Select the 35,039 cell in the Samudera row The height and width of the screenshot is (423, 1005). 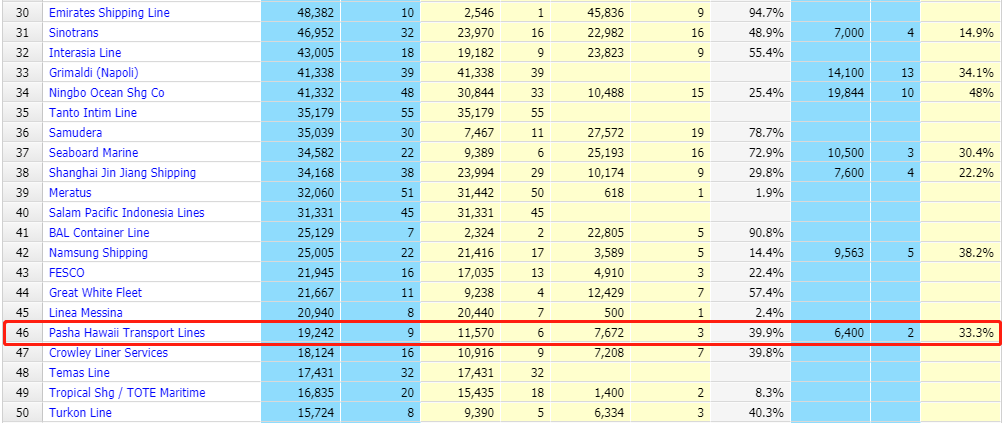(300, 133)
